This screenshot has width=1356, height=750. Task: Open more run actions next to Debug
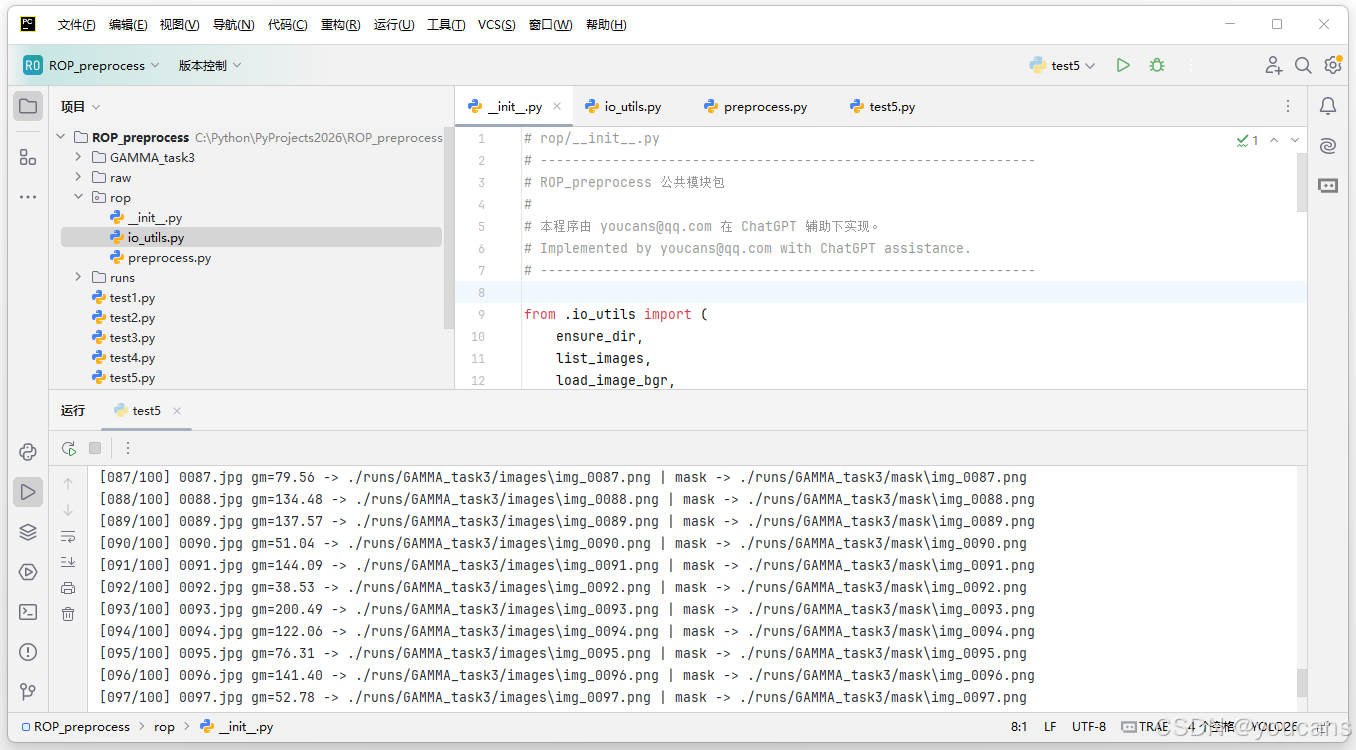[1191, 65]
